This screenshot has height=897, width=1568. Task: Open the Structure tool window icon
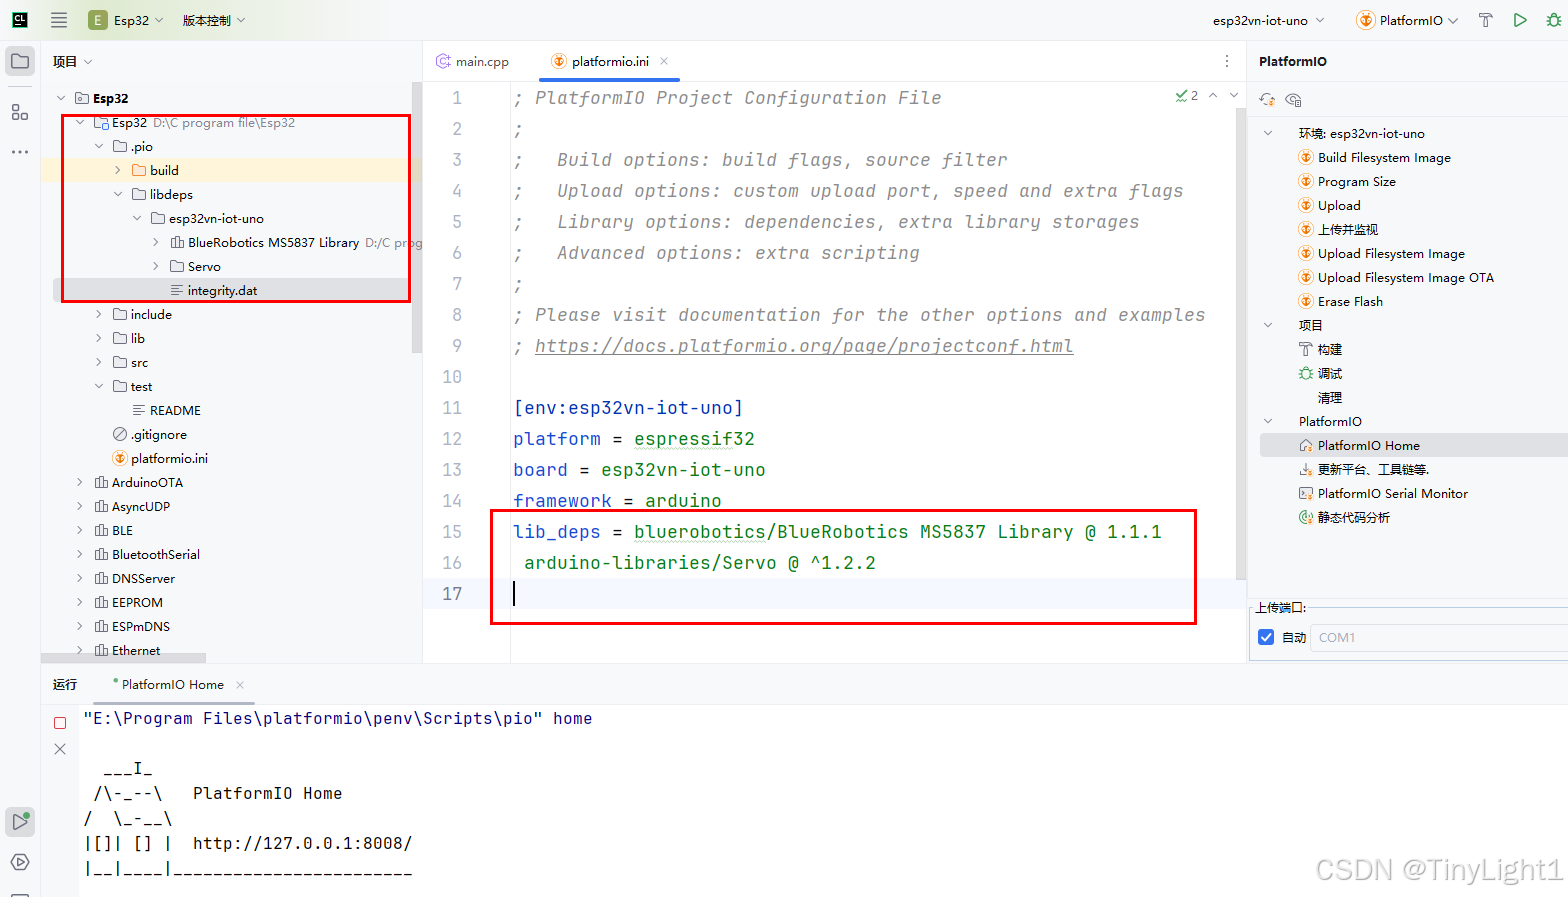pyautogui.click(x=20, y=112)
